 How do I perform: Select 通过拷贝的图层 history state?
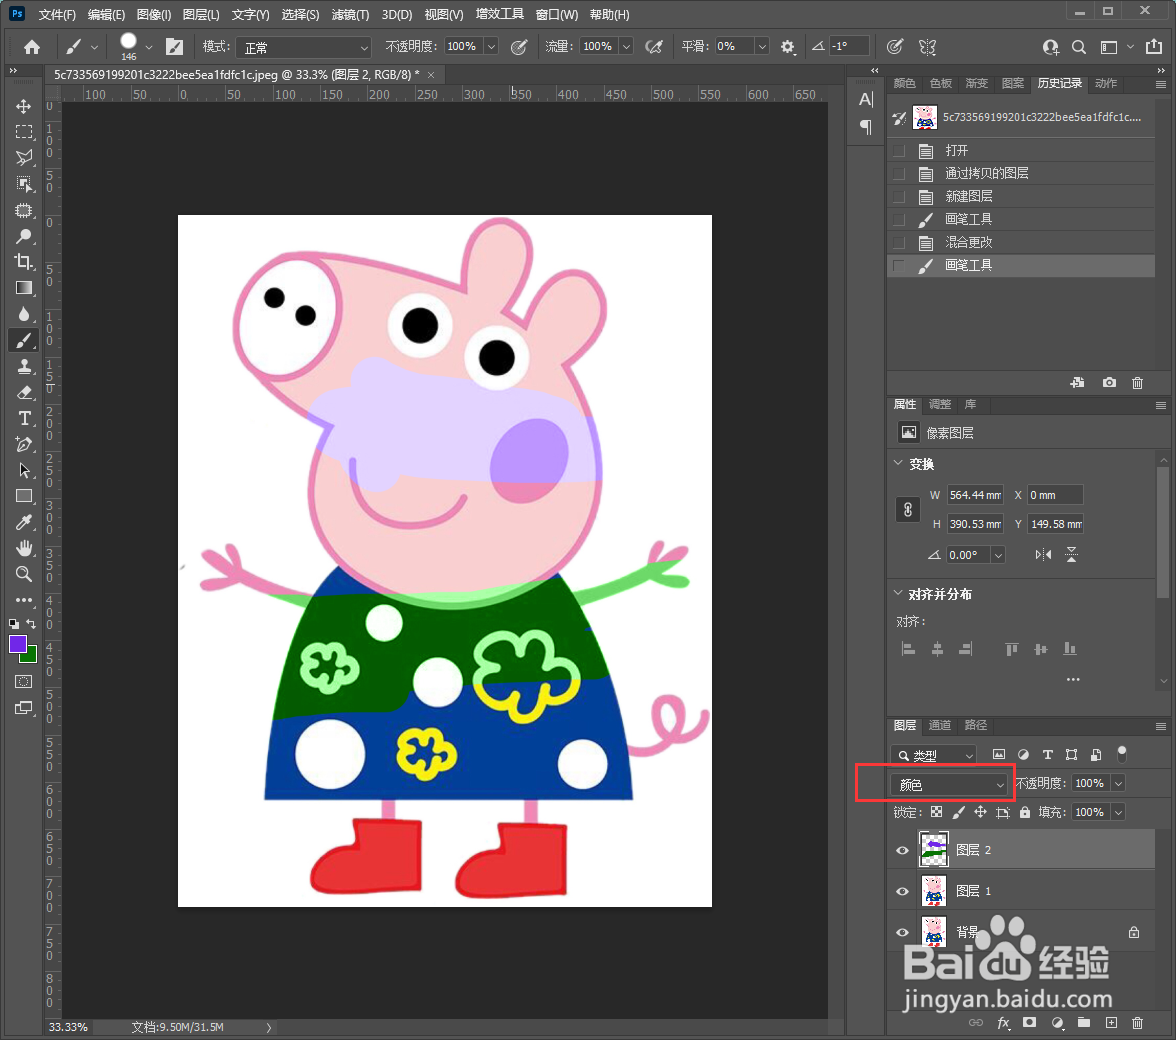click(x=1021, y=173)
